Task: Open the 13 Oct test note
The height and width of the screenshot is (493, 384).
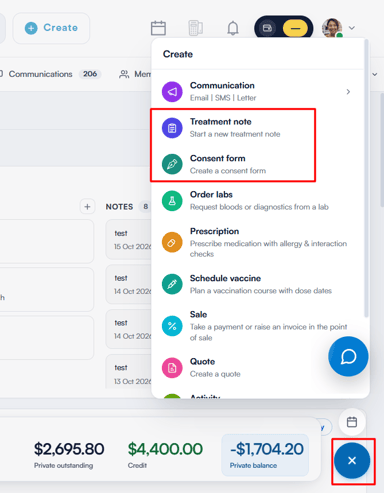Action: pyautogui.click(x=129, y=372)
